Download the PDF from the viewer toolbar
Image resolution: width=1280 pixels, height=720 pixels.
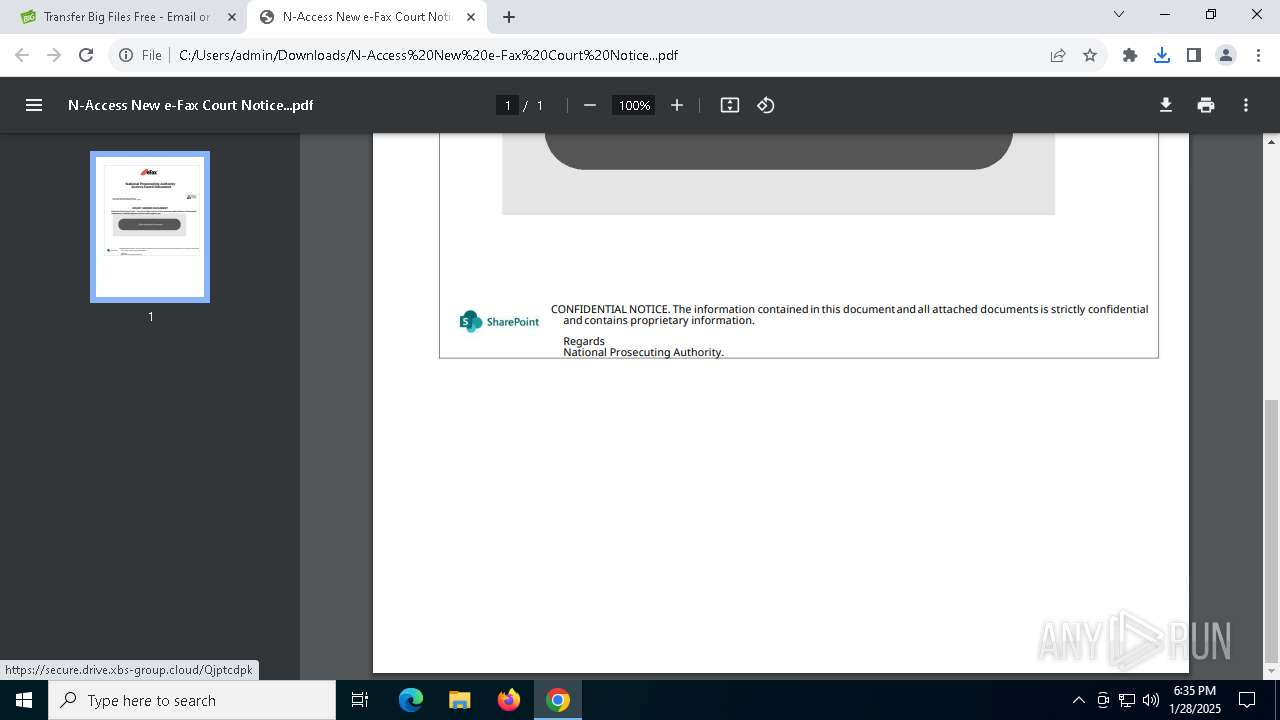click(x=1166, y=105)
